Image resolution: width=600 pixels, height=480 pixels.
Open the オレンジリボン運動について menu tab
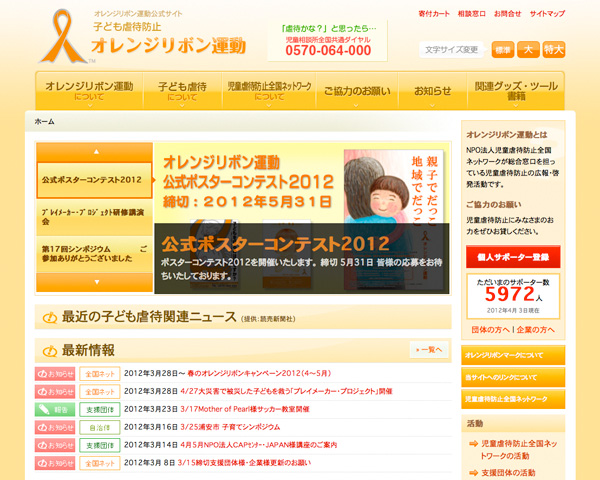point(89,91)
